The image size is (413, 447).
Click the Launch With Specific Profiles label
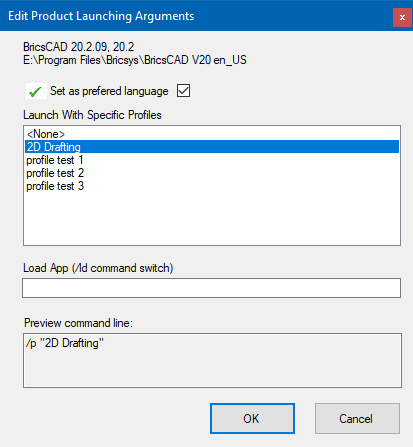pyautogui.click(x=92, y=115)
